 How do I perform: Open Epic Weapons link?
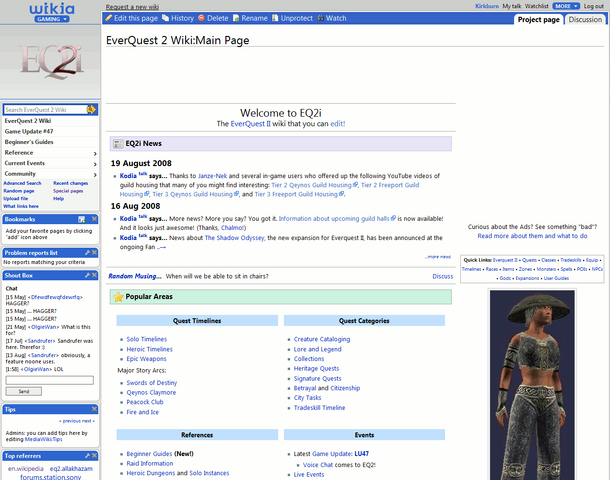(146, 359)
